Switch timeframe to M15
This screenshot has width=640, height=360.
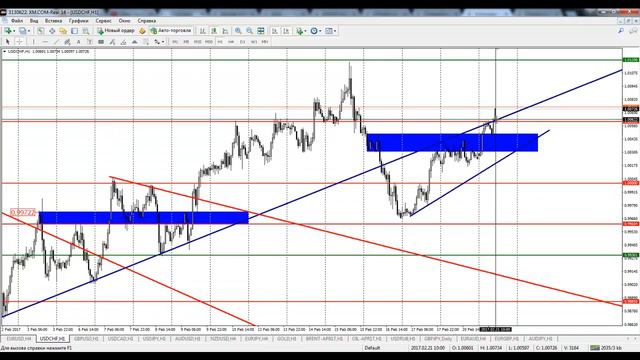tap(198, 42)
